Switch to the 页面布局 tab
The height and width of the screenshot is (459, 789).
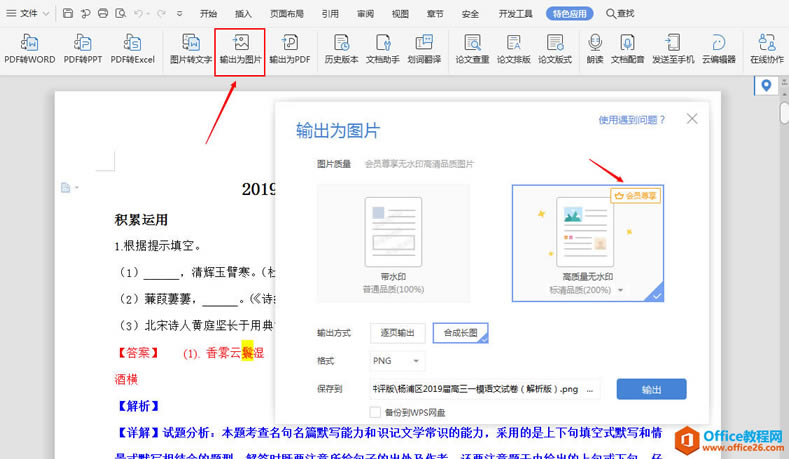pyautogui.click(x=286, y=14)
